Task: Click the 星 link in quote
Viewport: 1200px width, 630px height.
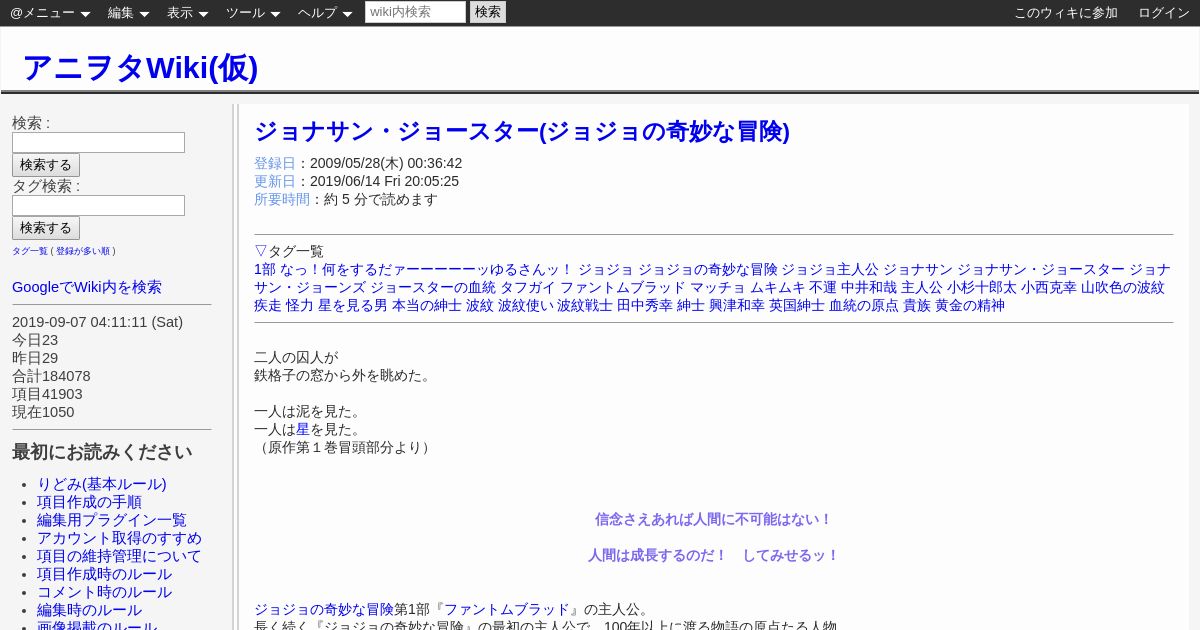Action: click(303, 429)
